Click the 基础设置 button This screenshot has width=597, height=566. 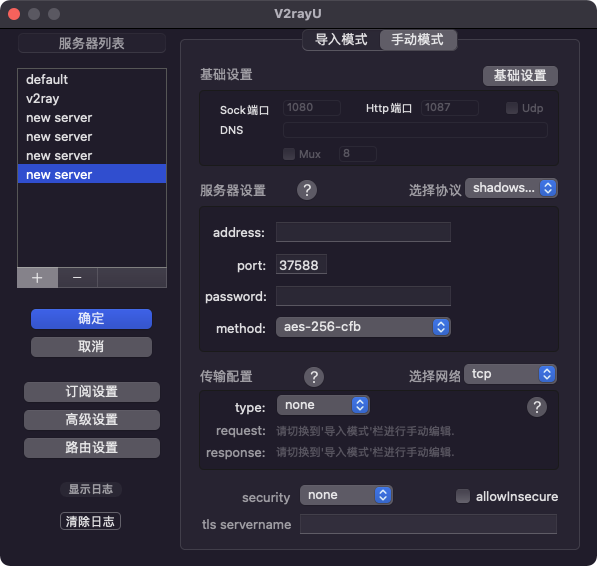520,76
